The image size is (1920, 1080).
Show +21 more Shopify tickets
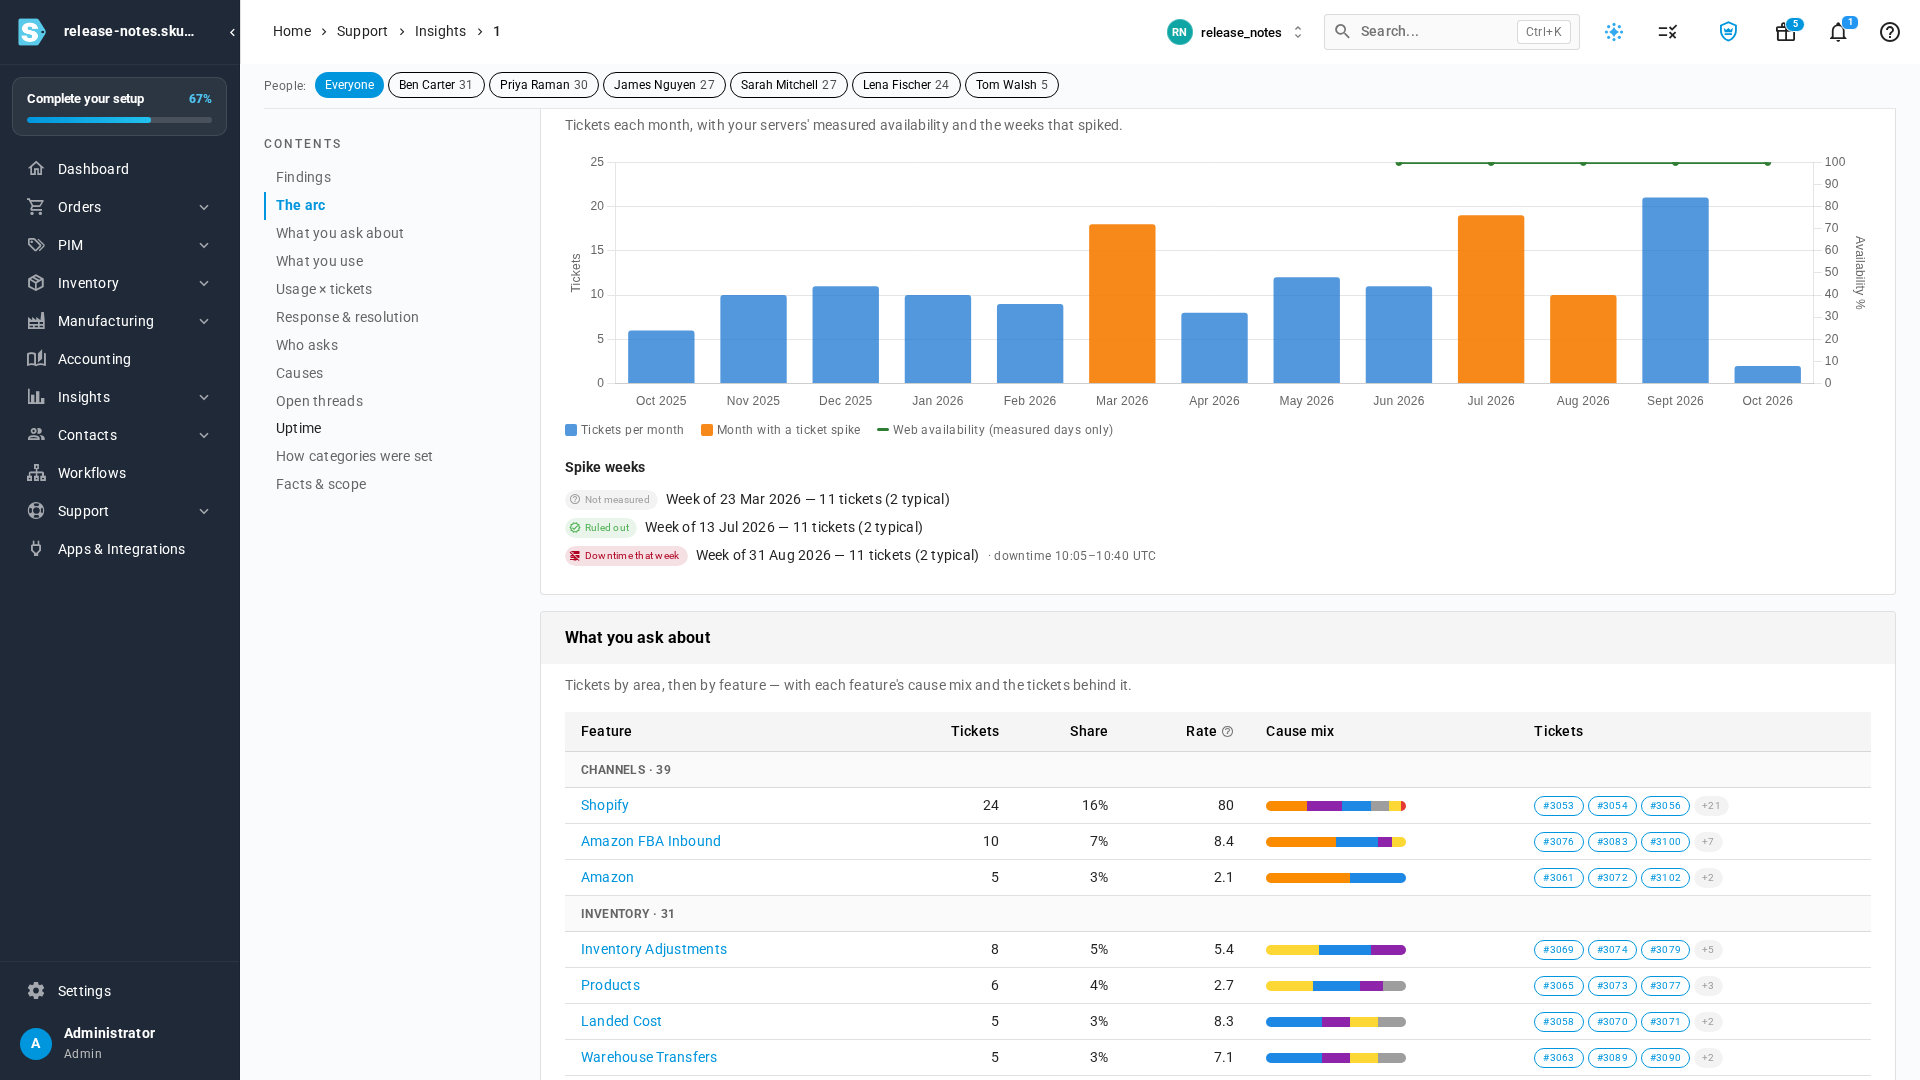pos(1711,806)
